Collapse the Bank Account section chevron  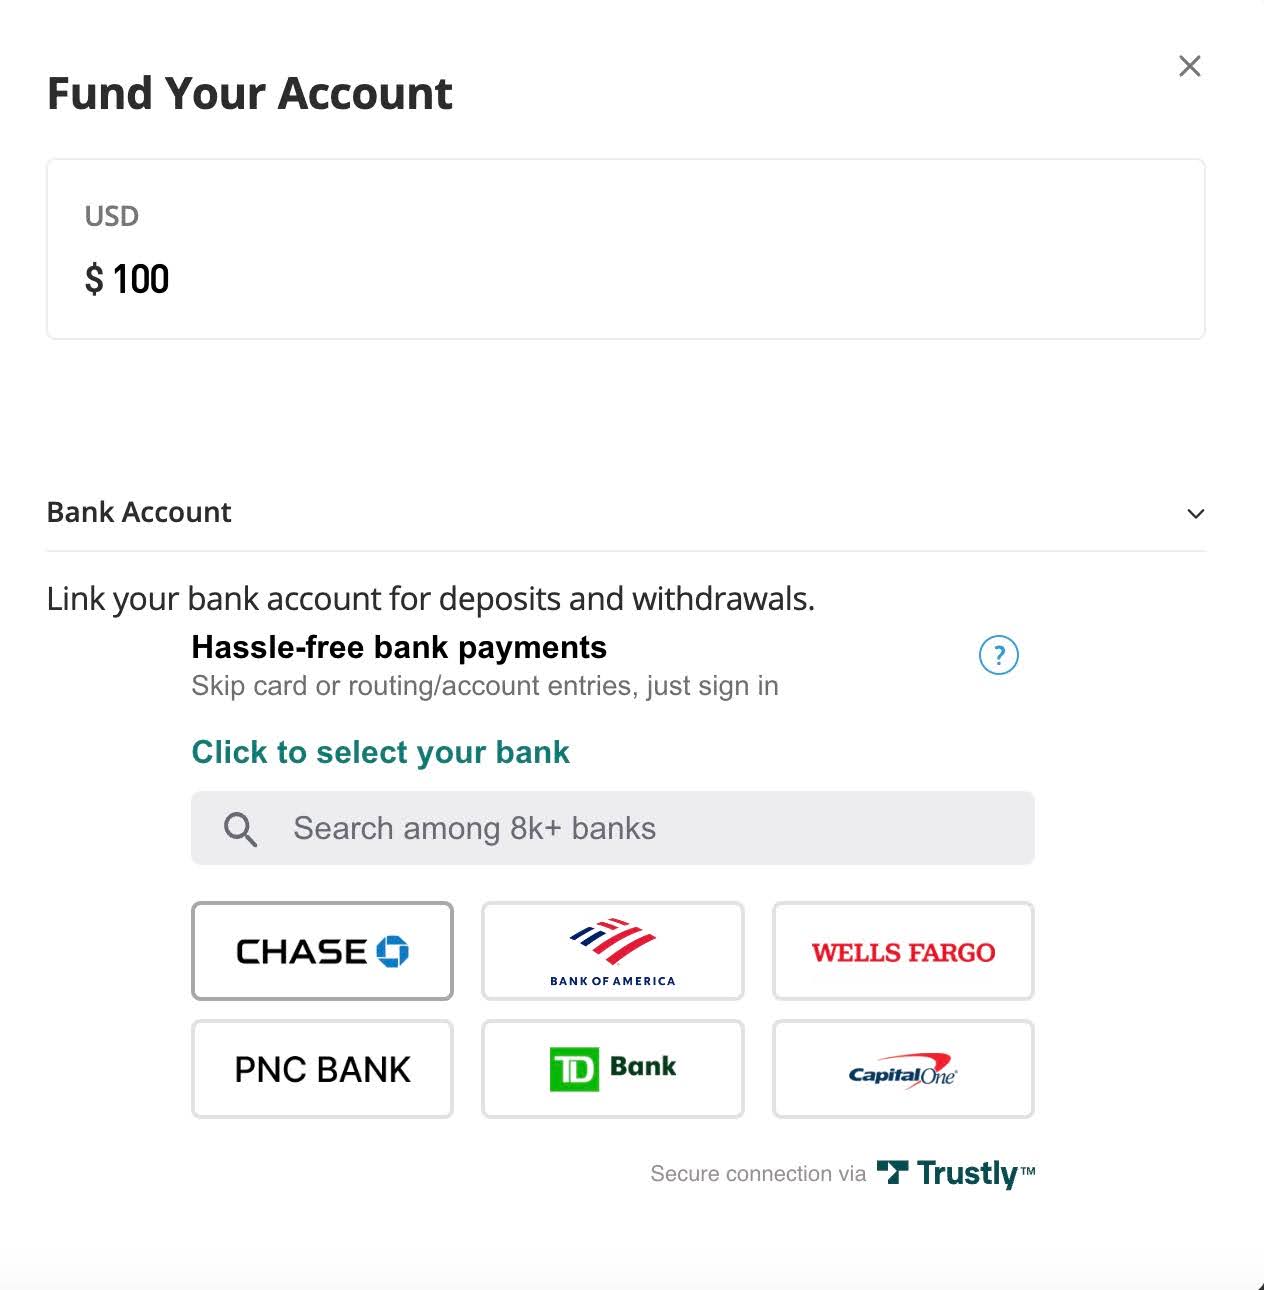click(1195, 514)
